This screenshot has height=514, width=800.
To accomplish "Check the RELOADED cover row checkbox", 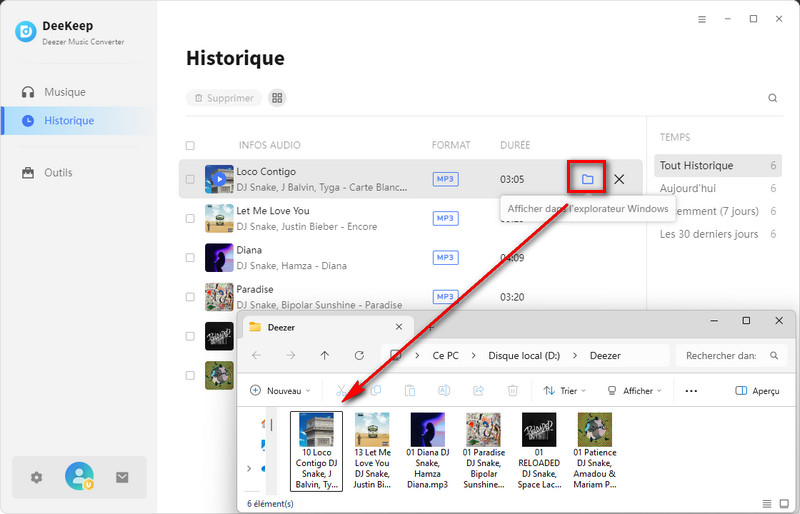I will point(190,336).
